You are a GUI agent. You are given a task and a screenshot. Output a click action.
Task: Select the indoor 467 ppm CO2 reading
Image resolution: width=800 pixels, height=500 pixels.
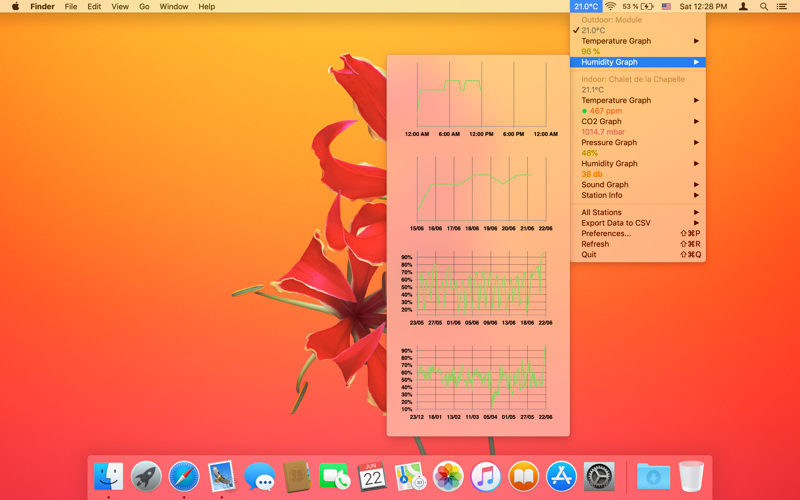point(605,111)
